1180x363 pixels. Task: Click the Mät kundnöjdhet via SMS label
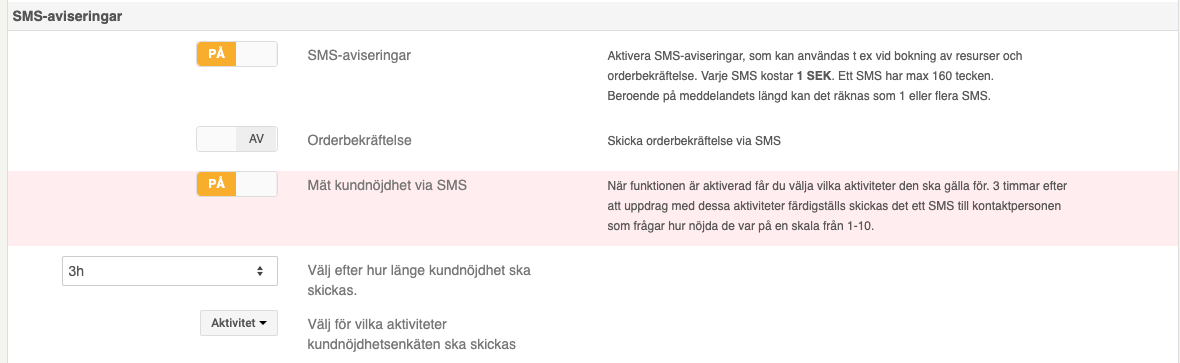pos(388,185)
